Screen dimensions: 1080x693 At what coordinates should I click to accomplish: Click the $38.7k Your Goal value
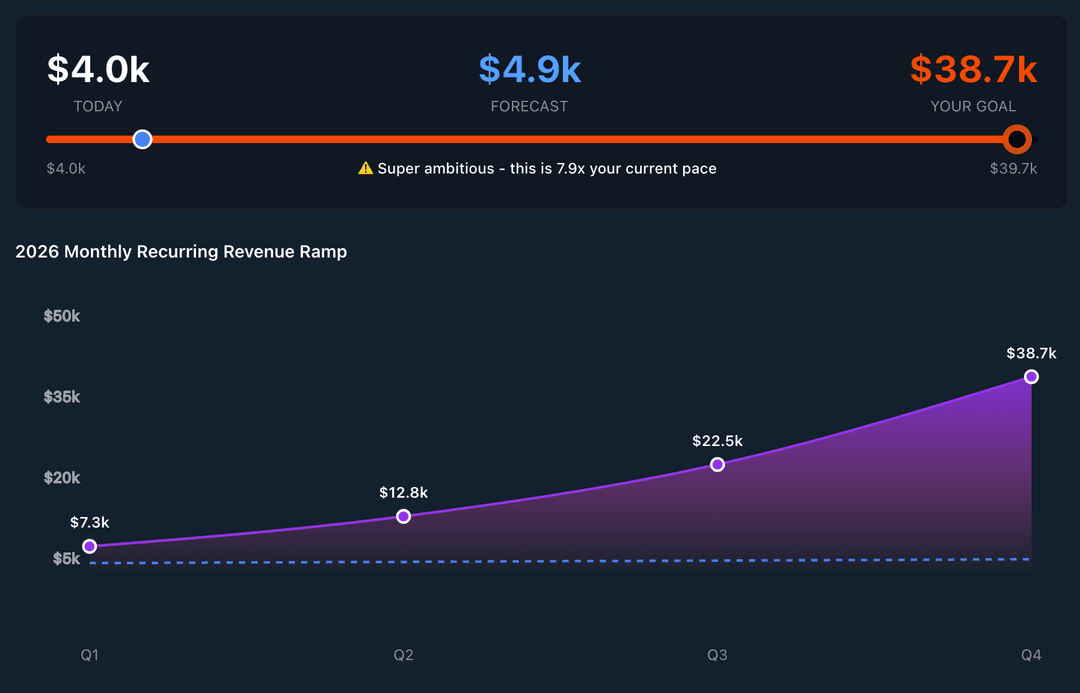point(973,70)
